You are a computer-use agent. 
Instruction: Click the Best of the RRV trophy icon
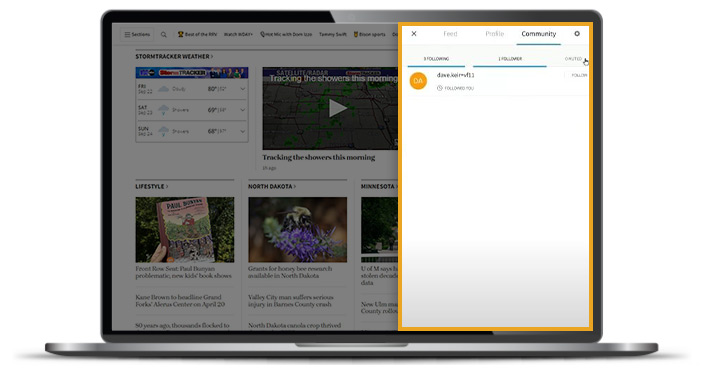click(180, 34)
